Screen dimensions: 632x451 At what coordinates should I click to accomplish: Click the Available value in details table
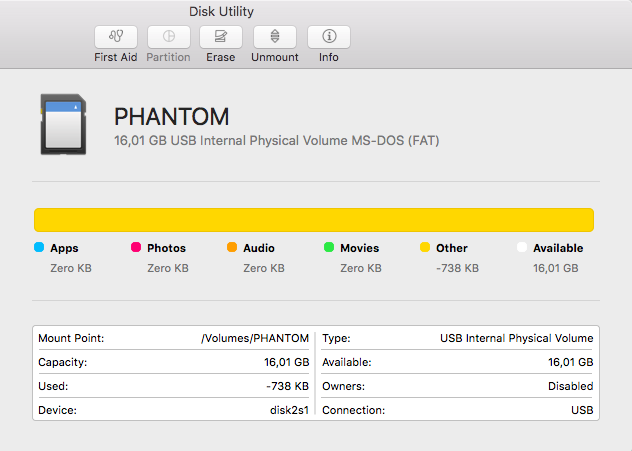(x=571, y=362)
